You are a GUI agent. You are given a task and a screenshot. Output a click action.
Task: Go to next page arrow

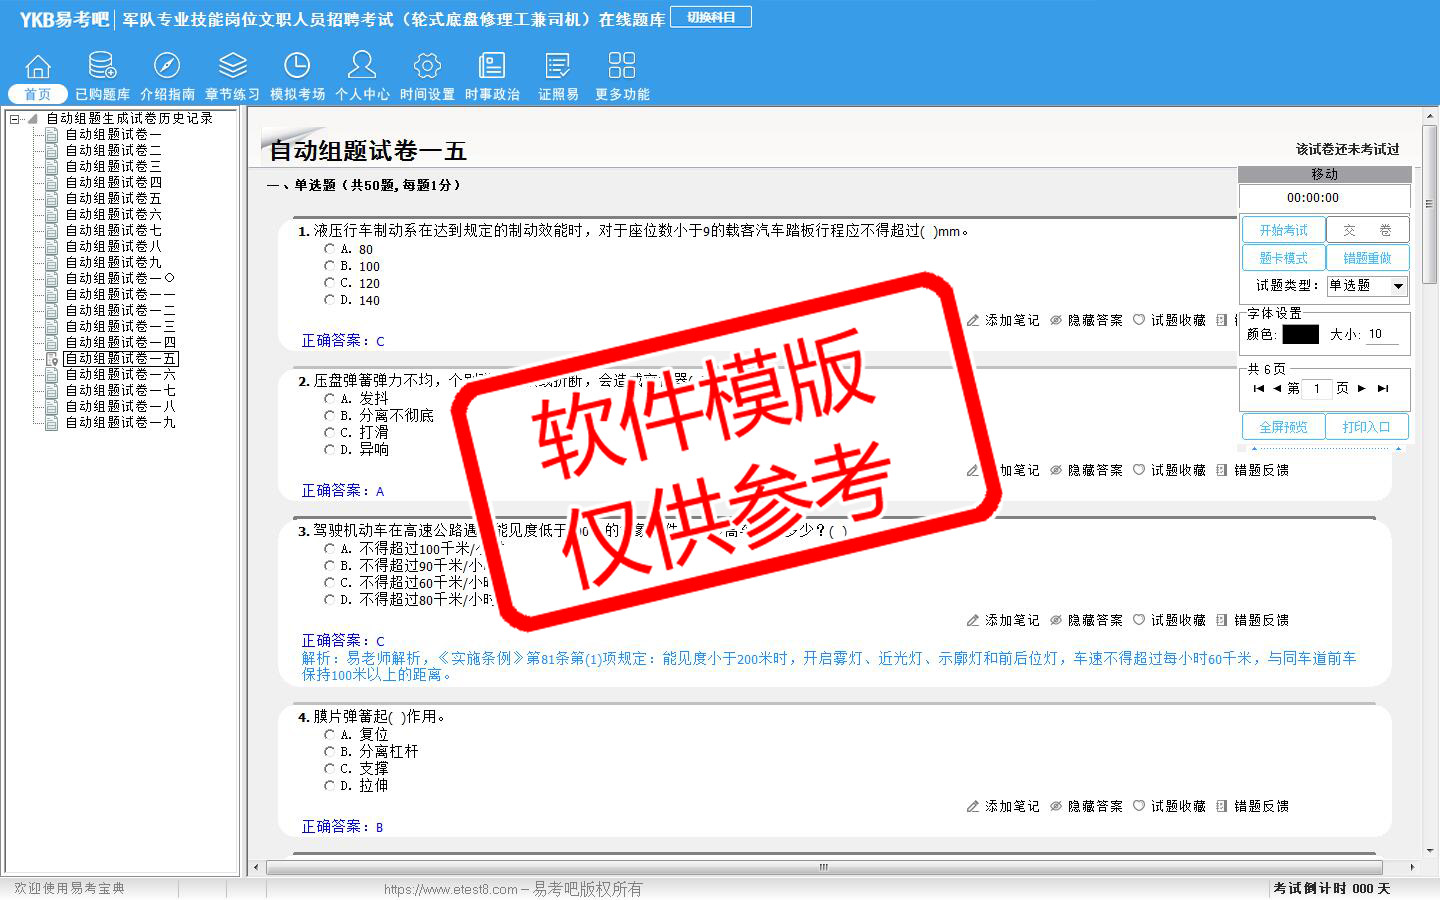pos(1362,388)
